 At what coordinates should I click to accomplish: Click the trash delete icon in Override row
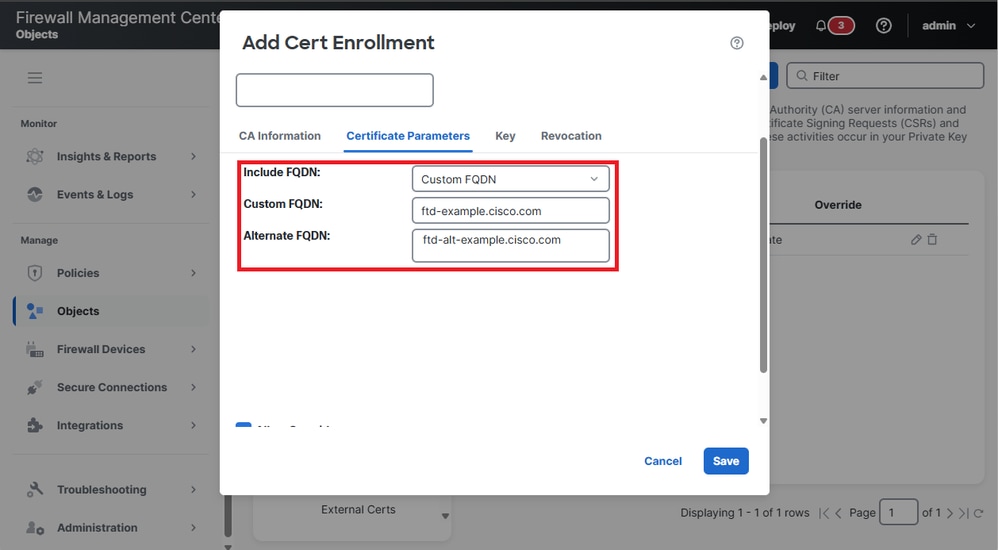[932, 240]
